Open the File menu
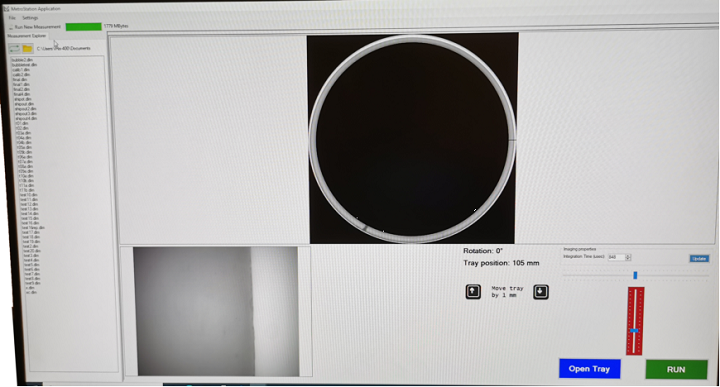This screenshot has height=387, width=720. pyautogui.click(x=12, y=18)
